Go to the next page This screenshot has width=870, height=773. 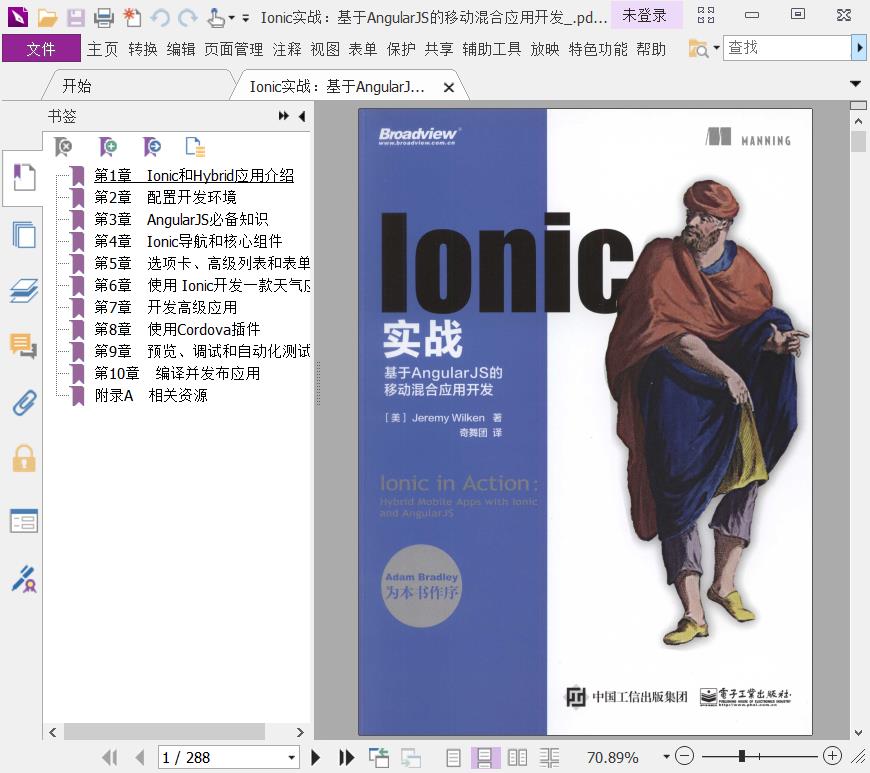(x=316, y=757)
